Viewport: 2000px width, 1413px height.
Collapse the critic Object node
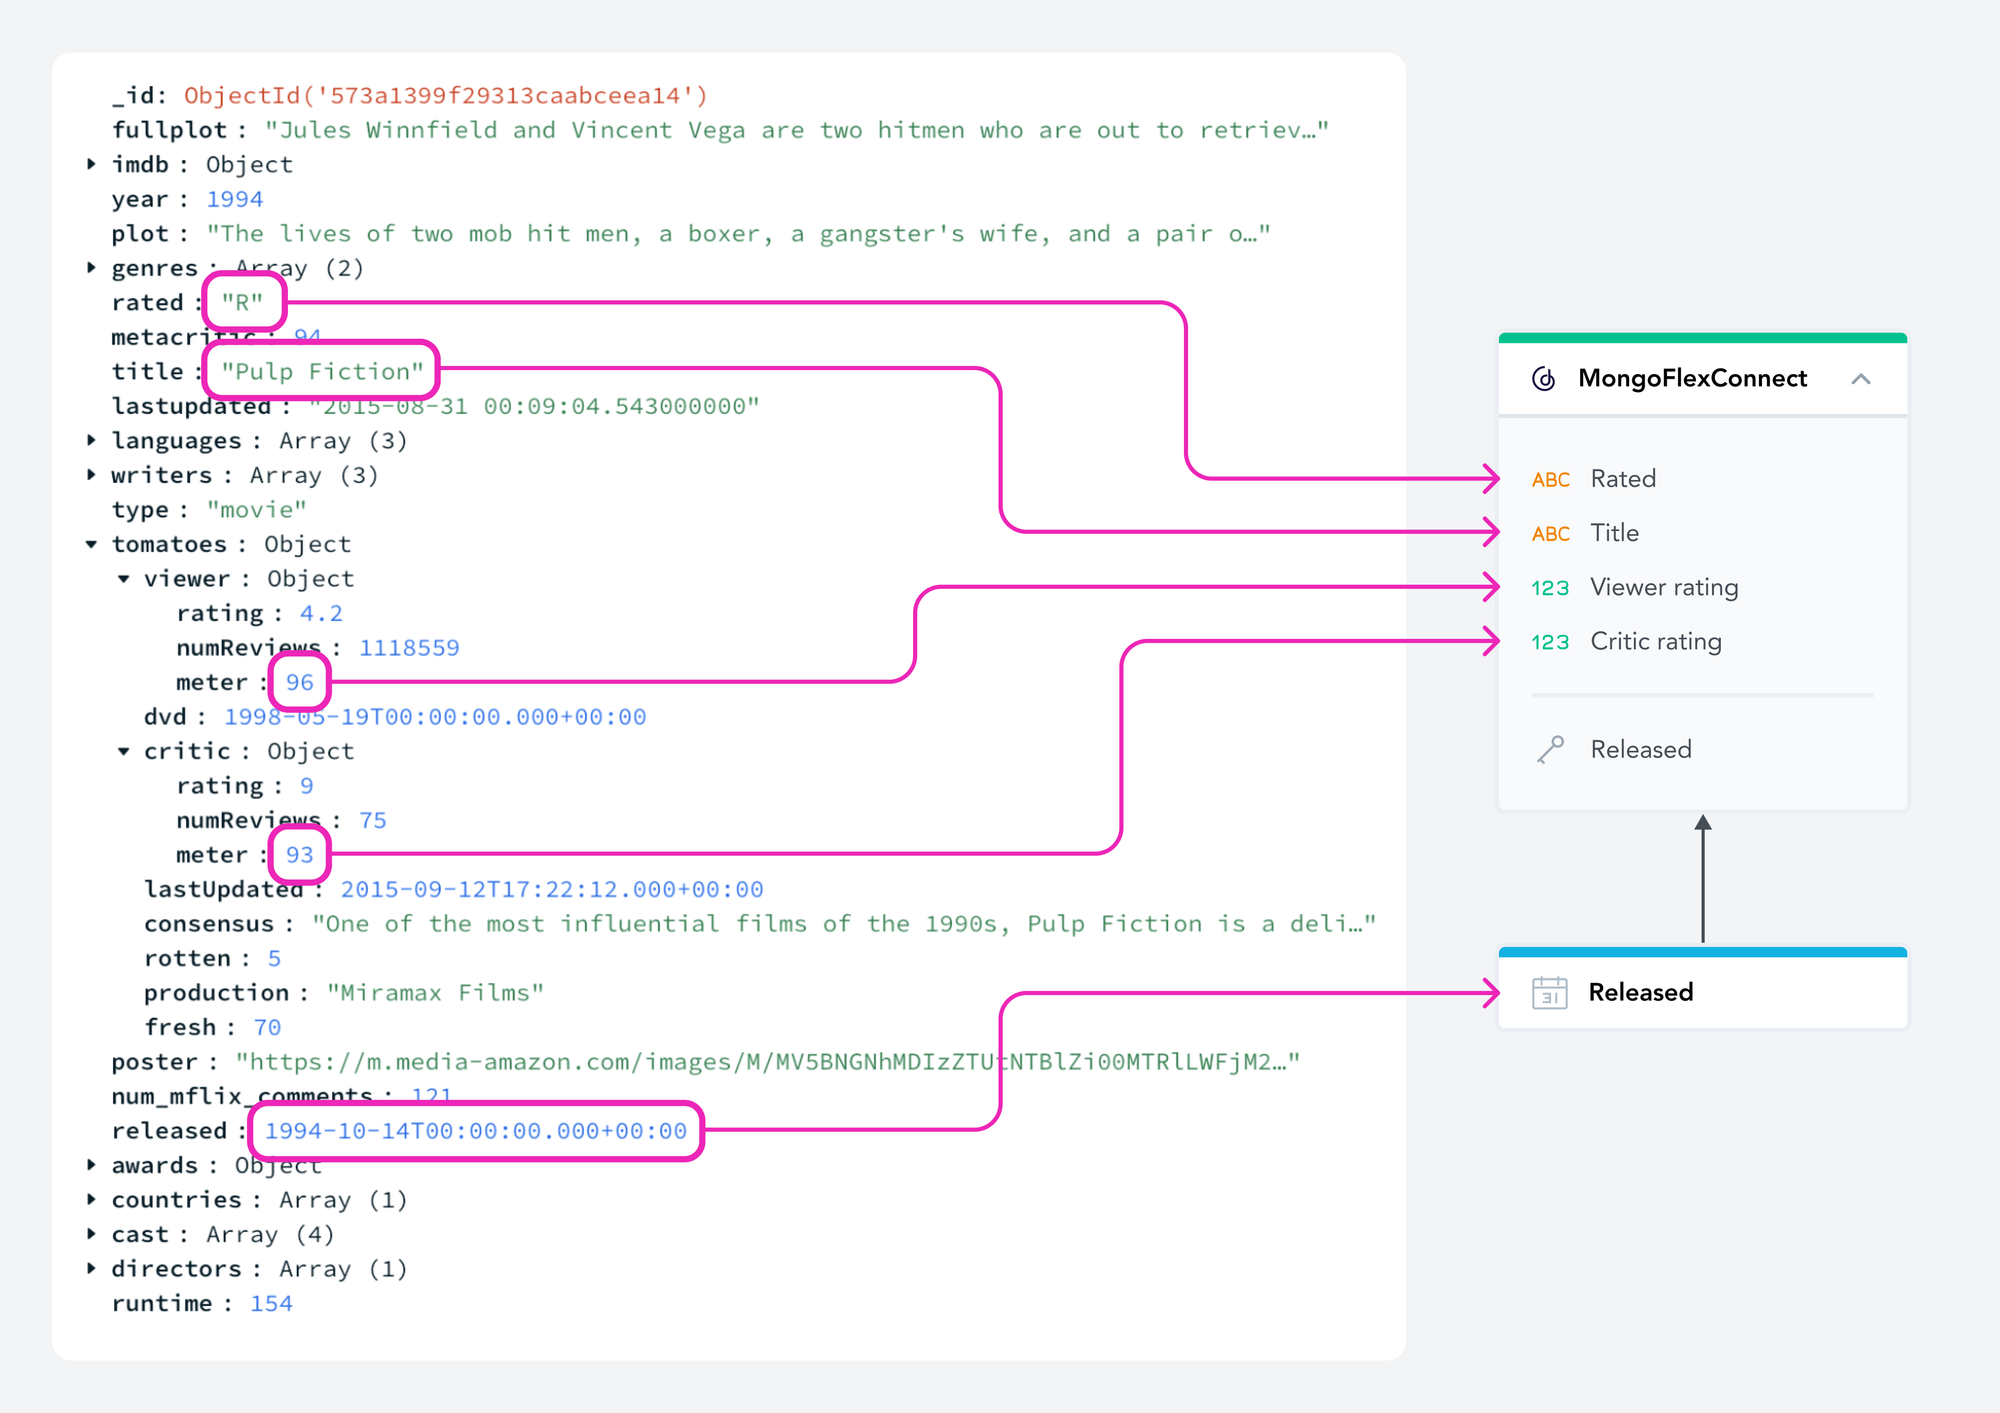pyautogui.click(x=124, y=751)
